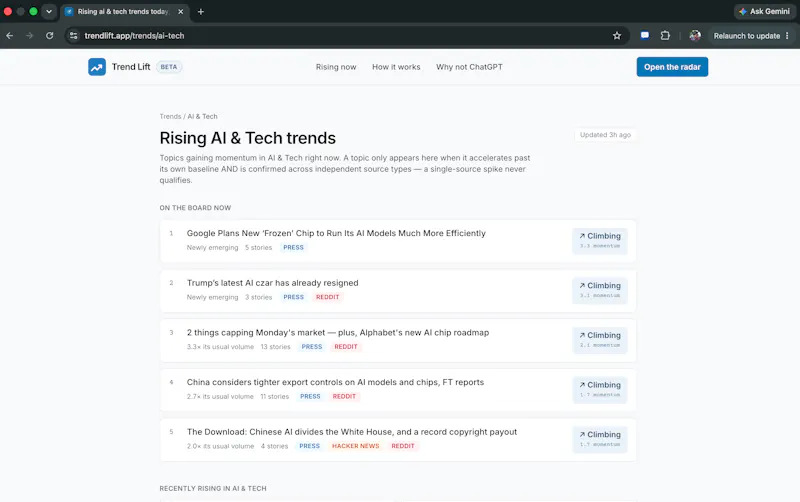
Task: Click Open the radar button
Action: (672, 67)
